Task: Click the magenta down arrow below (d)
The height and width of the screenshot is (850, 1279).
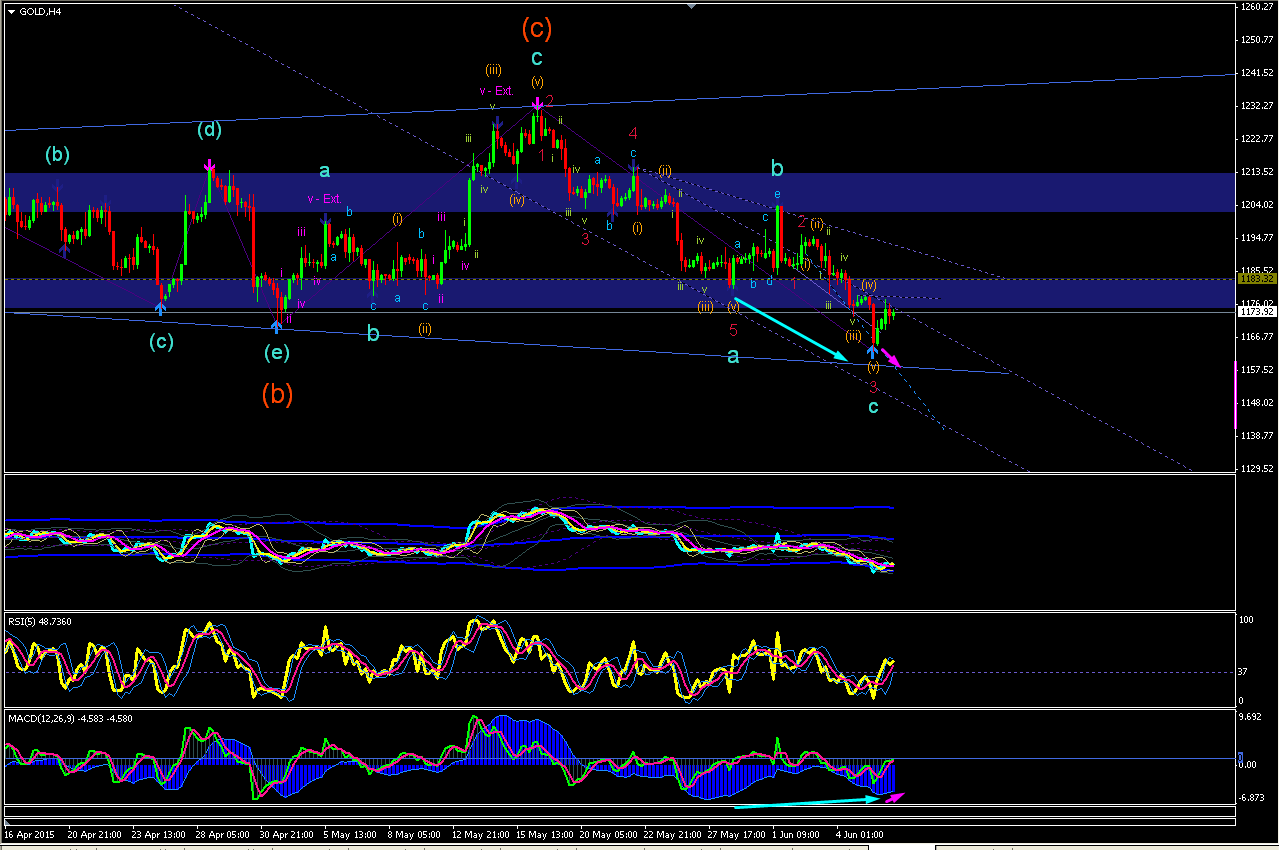Action: coord(209,165)
